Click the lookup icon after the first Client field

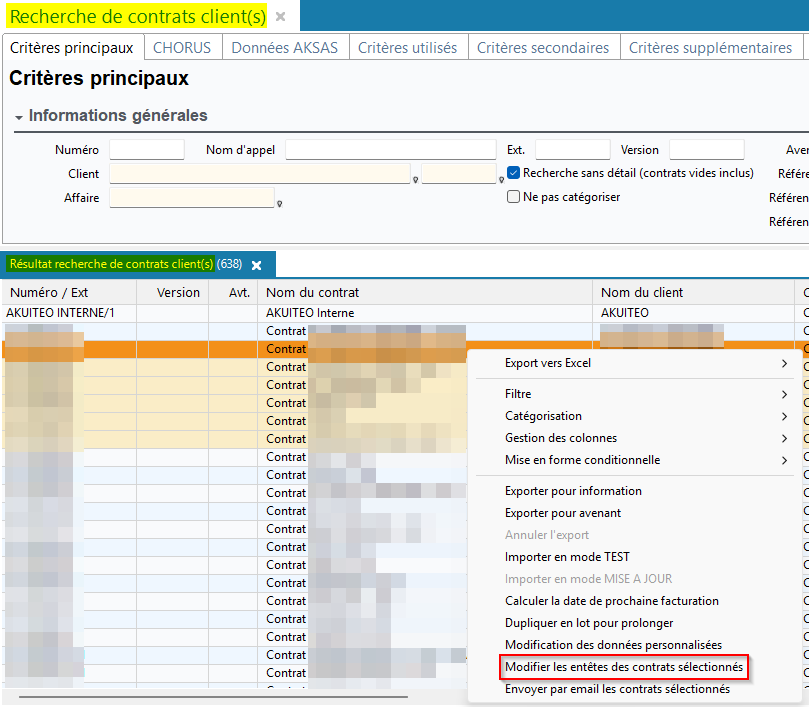pos(415,180)
